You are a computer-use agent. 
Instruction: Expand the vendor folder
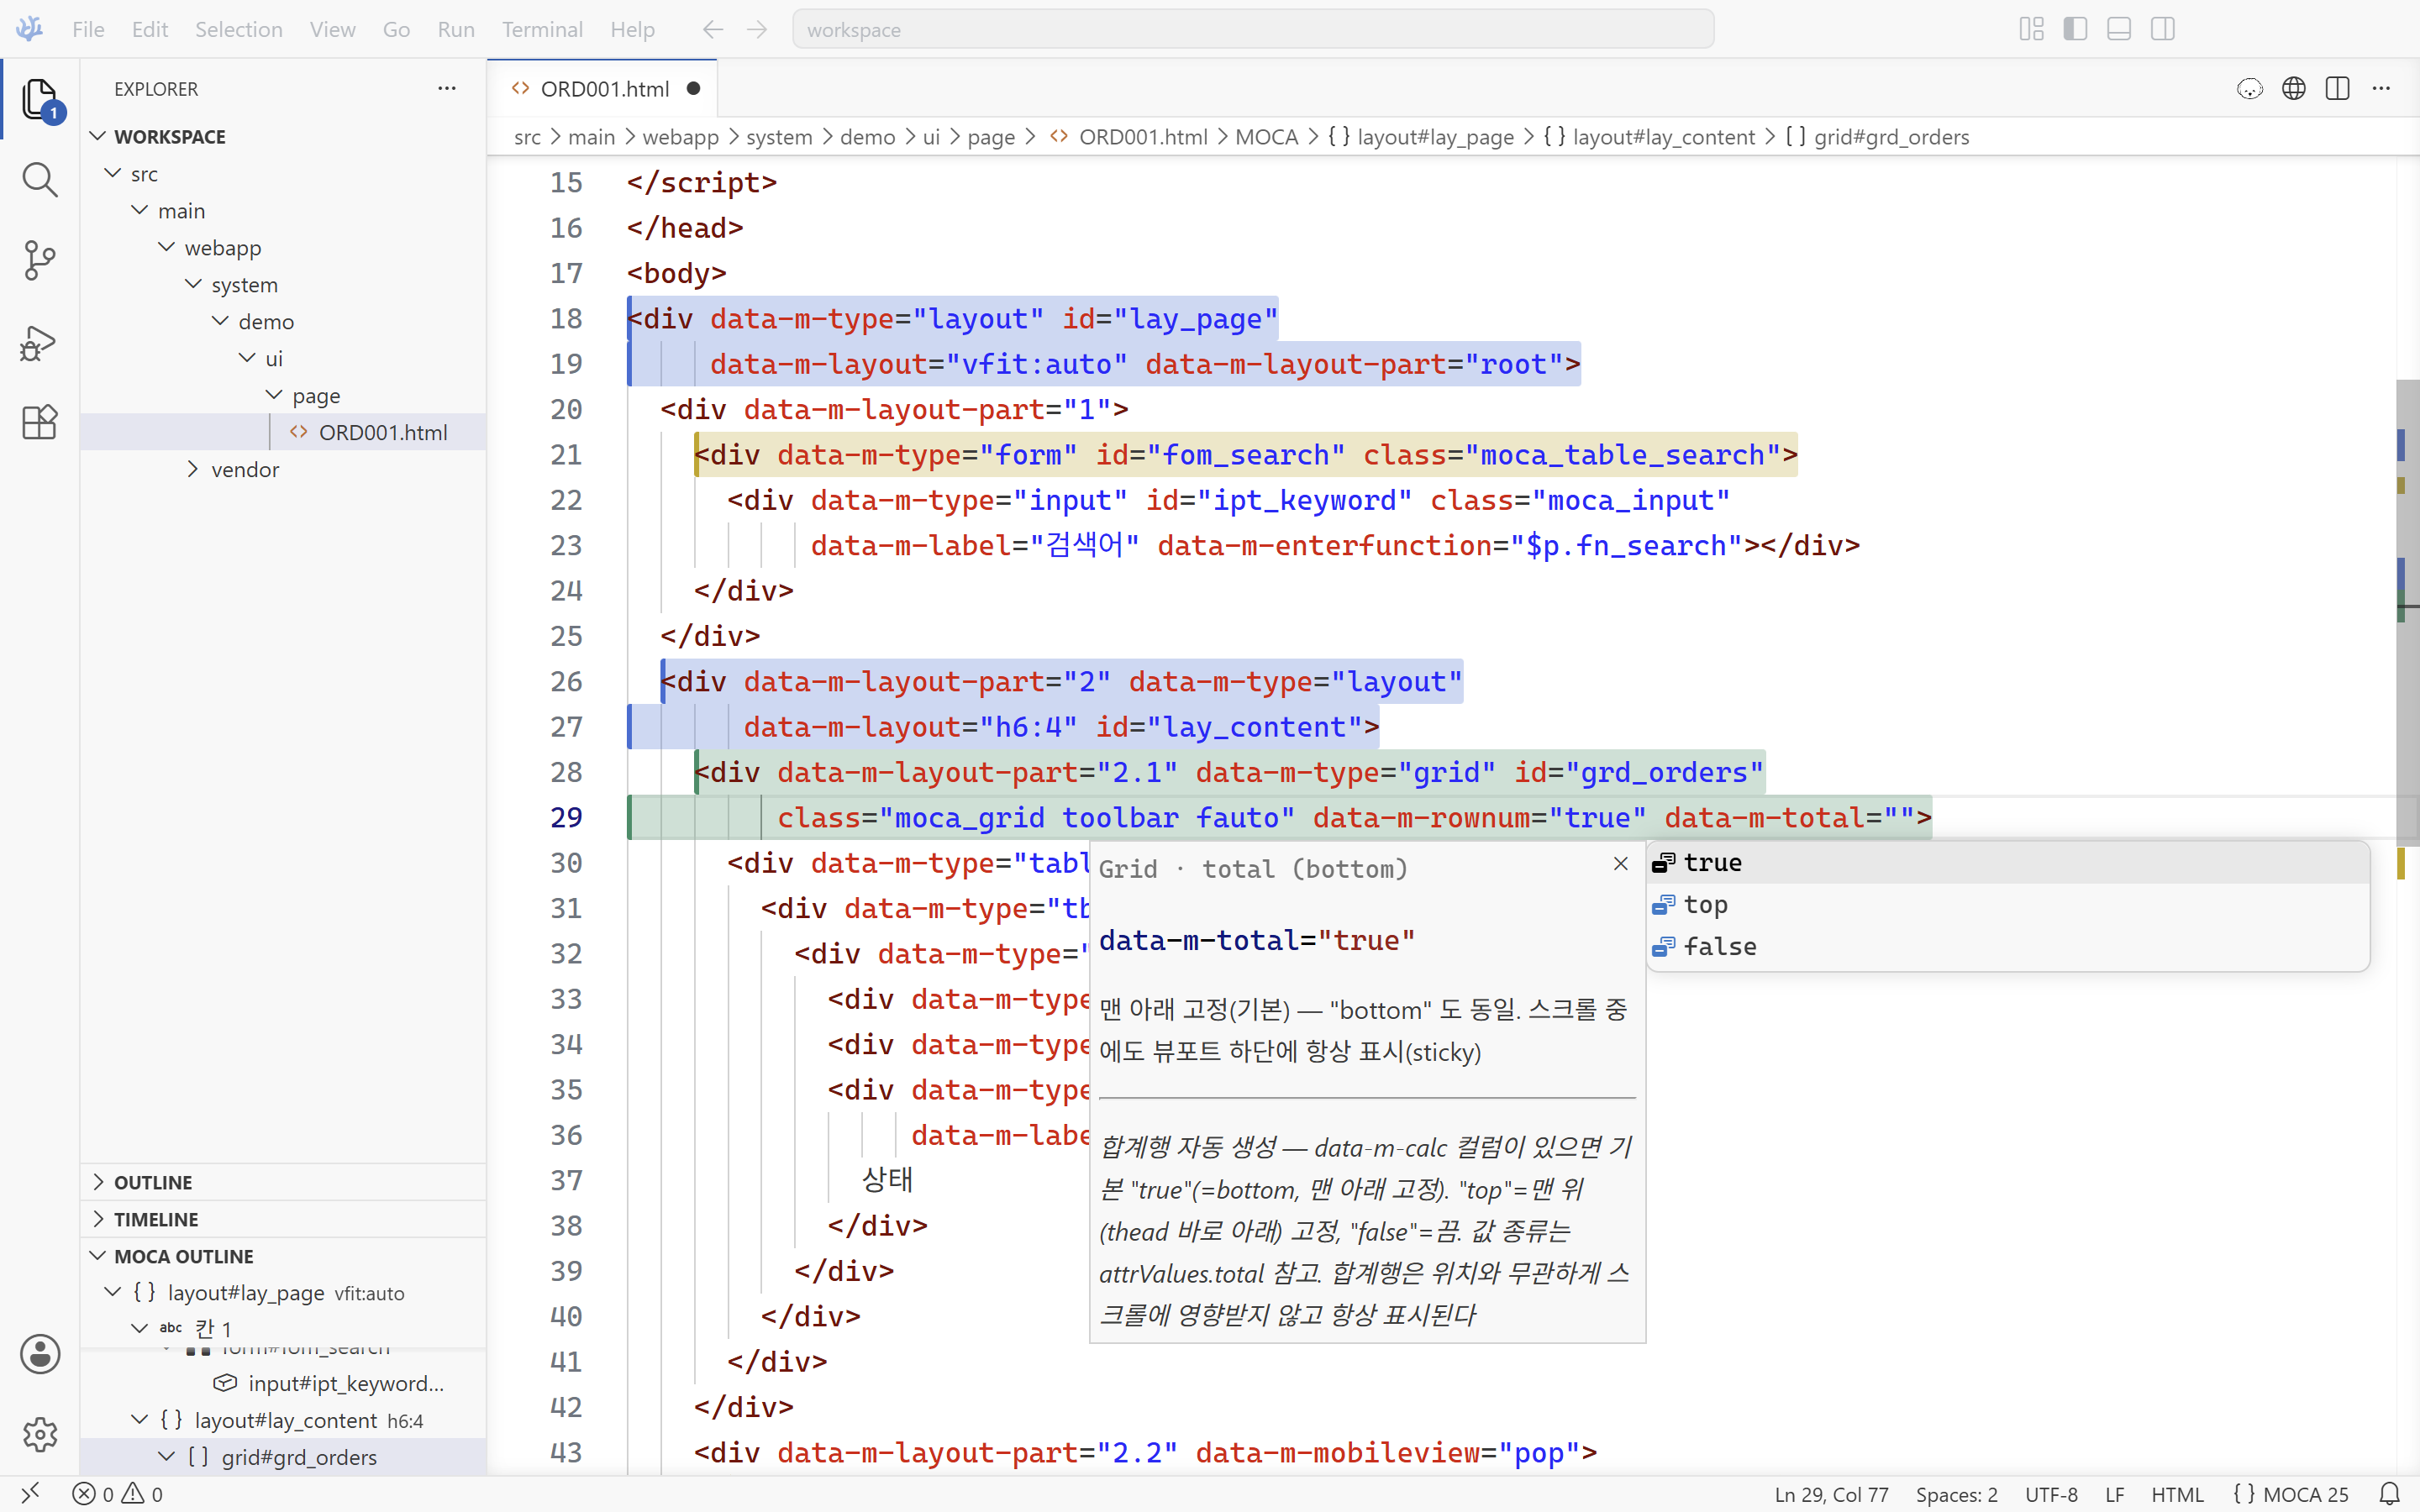point(283,469)
